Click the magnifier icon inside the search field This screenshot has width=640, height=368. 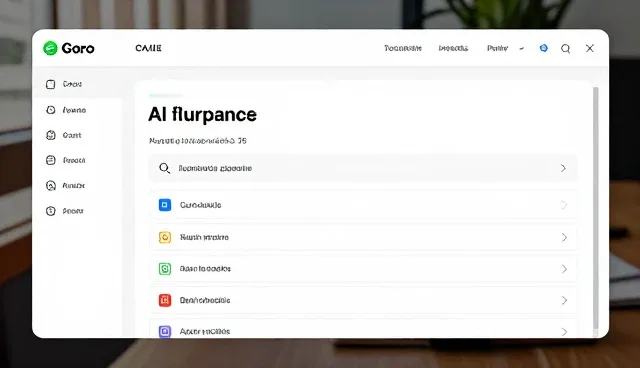pos(164,168)
